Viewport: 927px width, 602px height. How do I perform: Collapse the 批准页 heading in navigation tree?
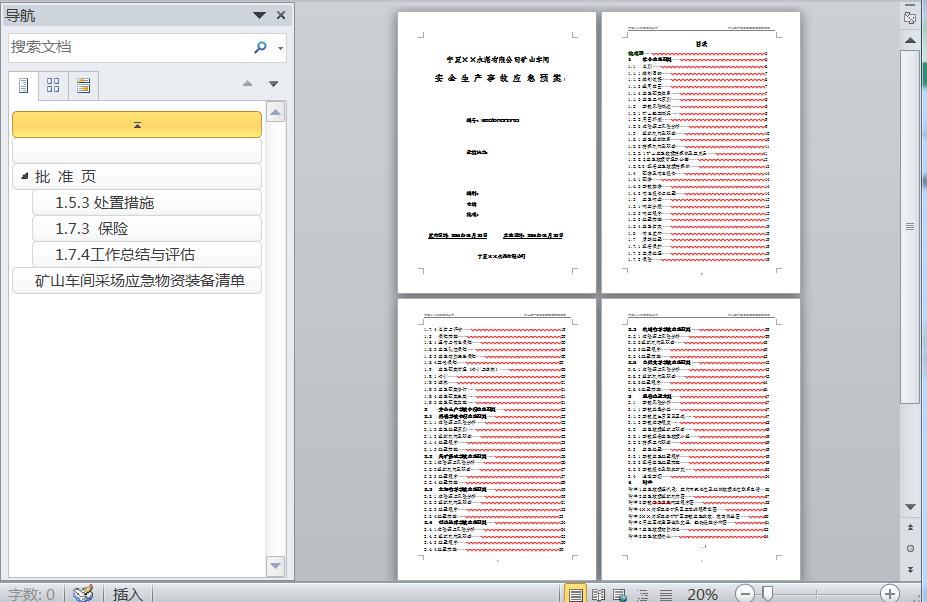25,176
